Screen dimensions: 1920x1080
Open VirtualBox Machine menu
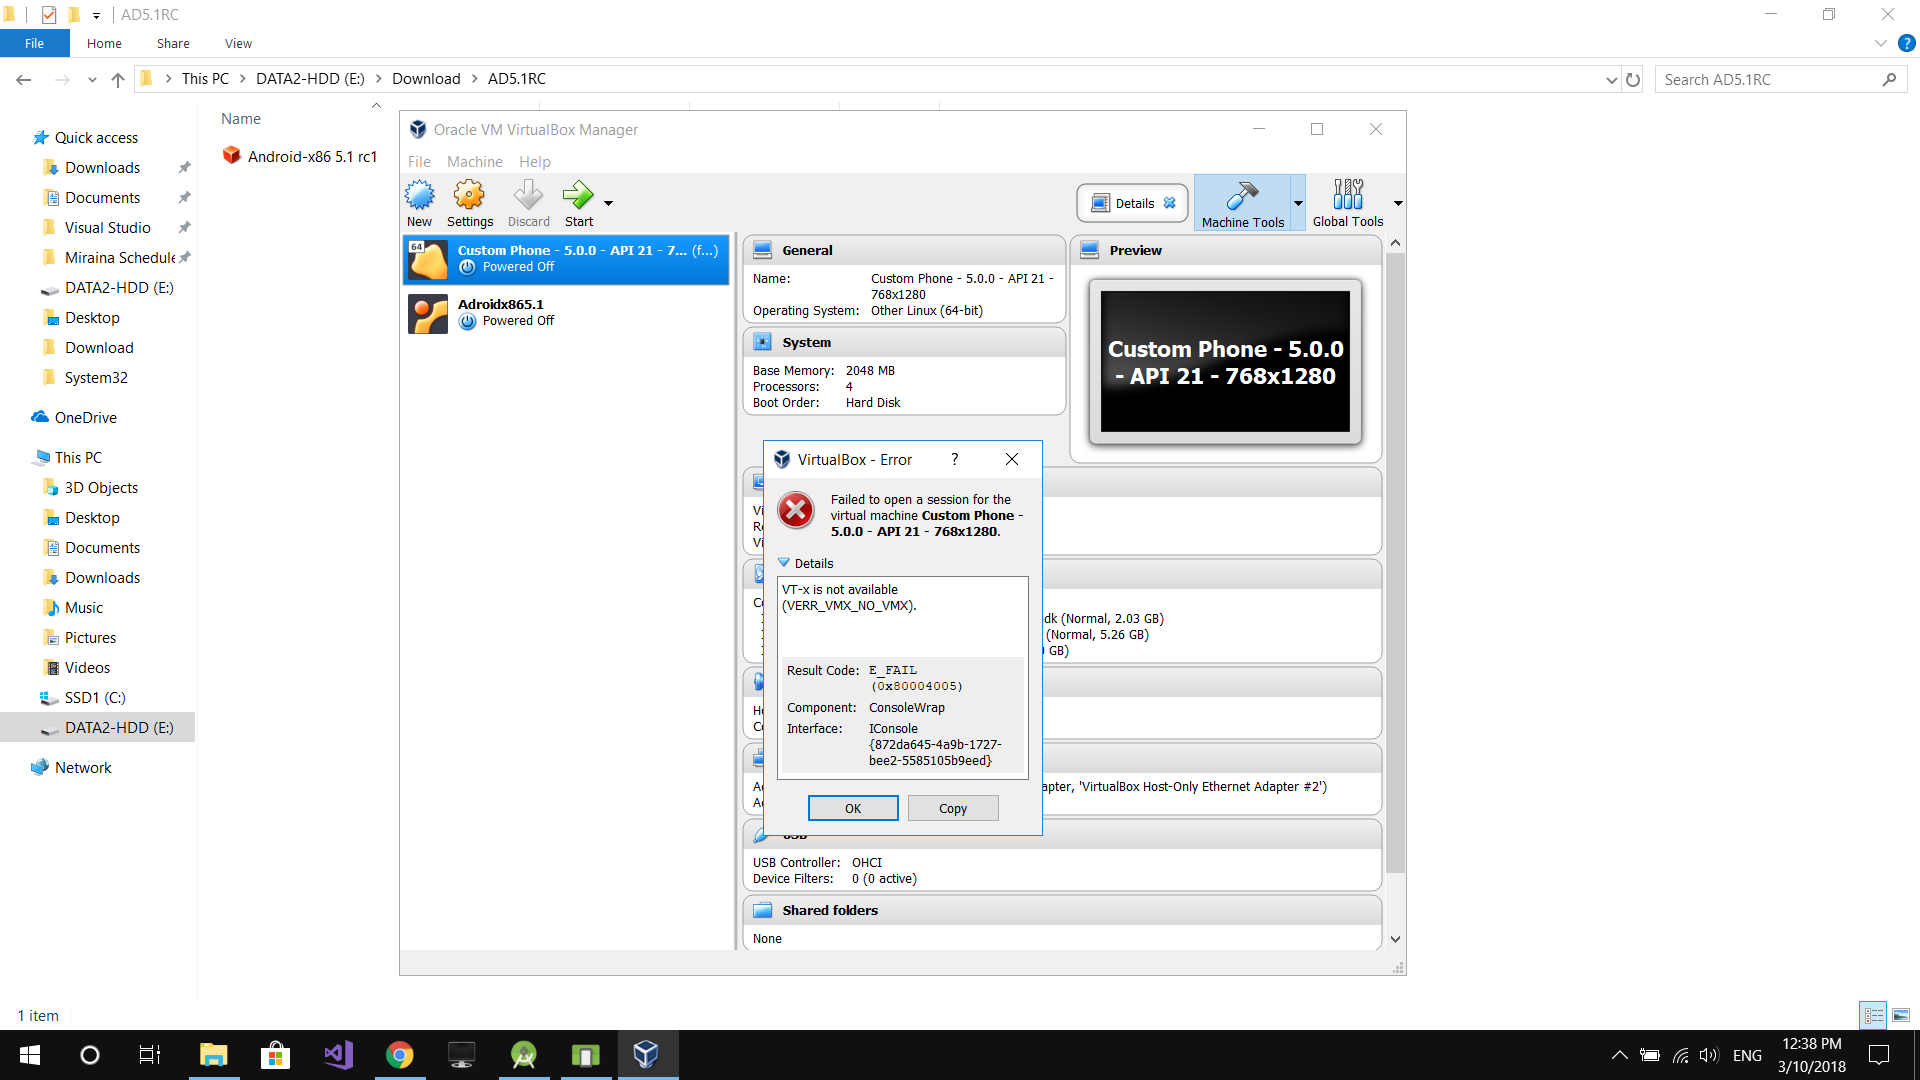[474, 162]
